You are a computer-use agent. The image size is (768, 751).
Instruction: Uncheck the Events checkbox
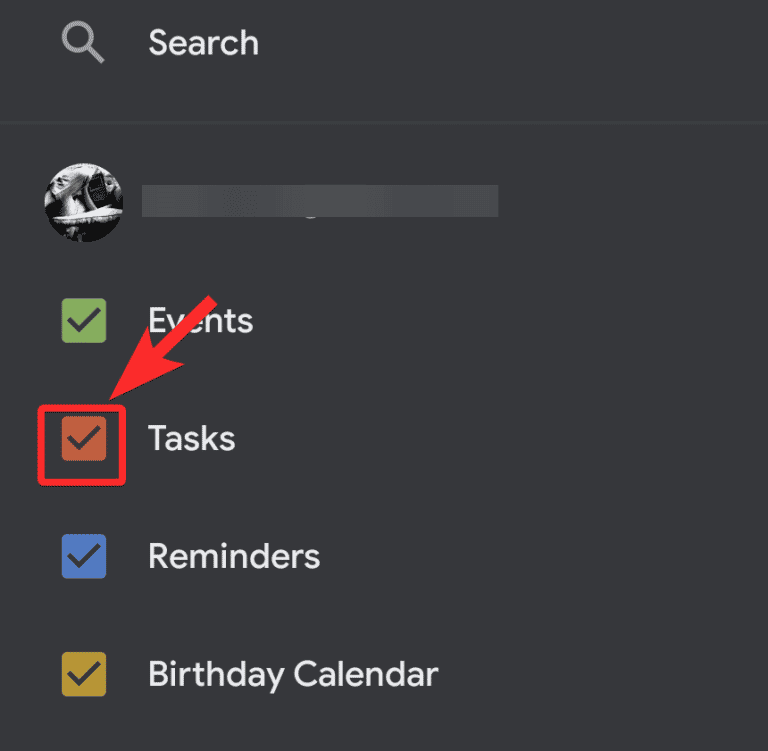pyautogui.click(x=84, y=321)
